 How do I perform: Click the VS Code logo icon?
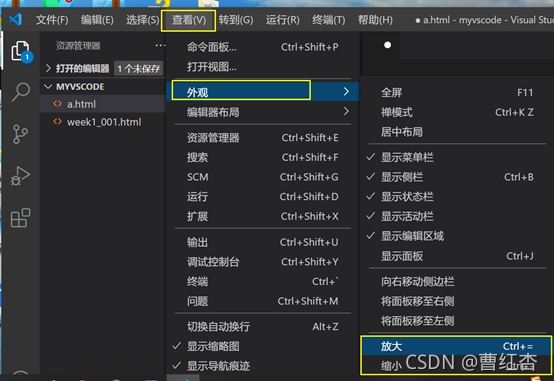[x=16, y=19]
